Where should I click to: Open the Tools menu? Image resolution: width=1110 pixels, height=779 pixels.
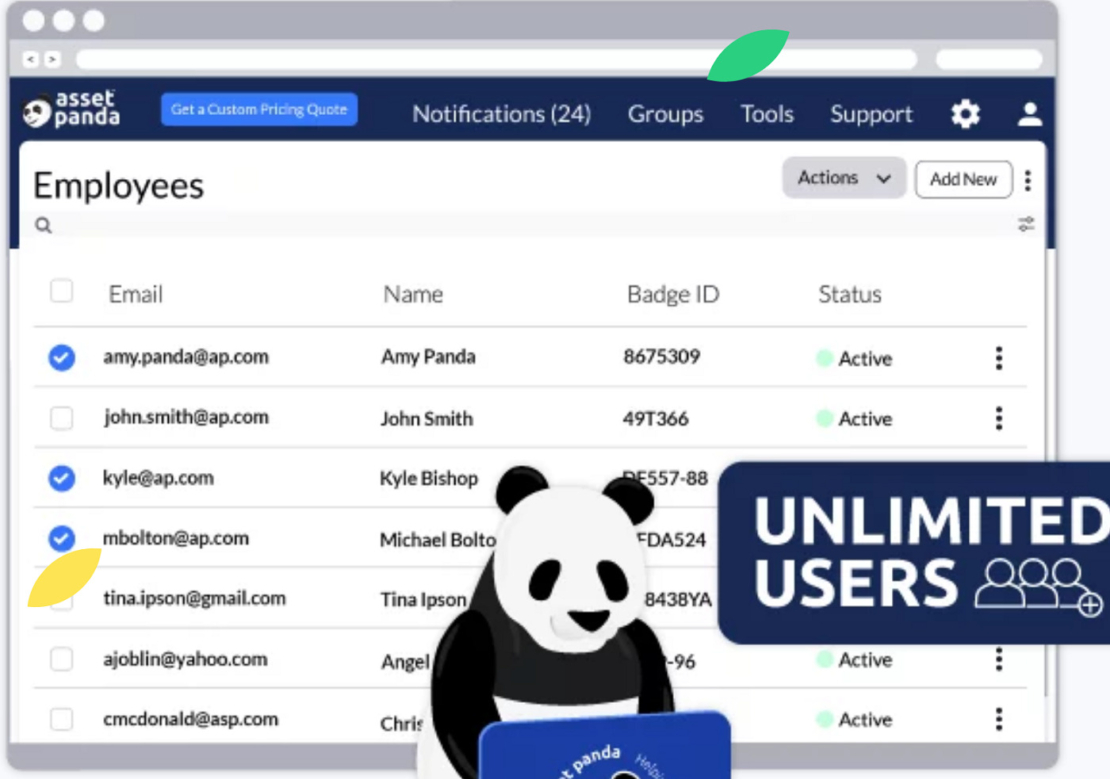tap(766, 114)
